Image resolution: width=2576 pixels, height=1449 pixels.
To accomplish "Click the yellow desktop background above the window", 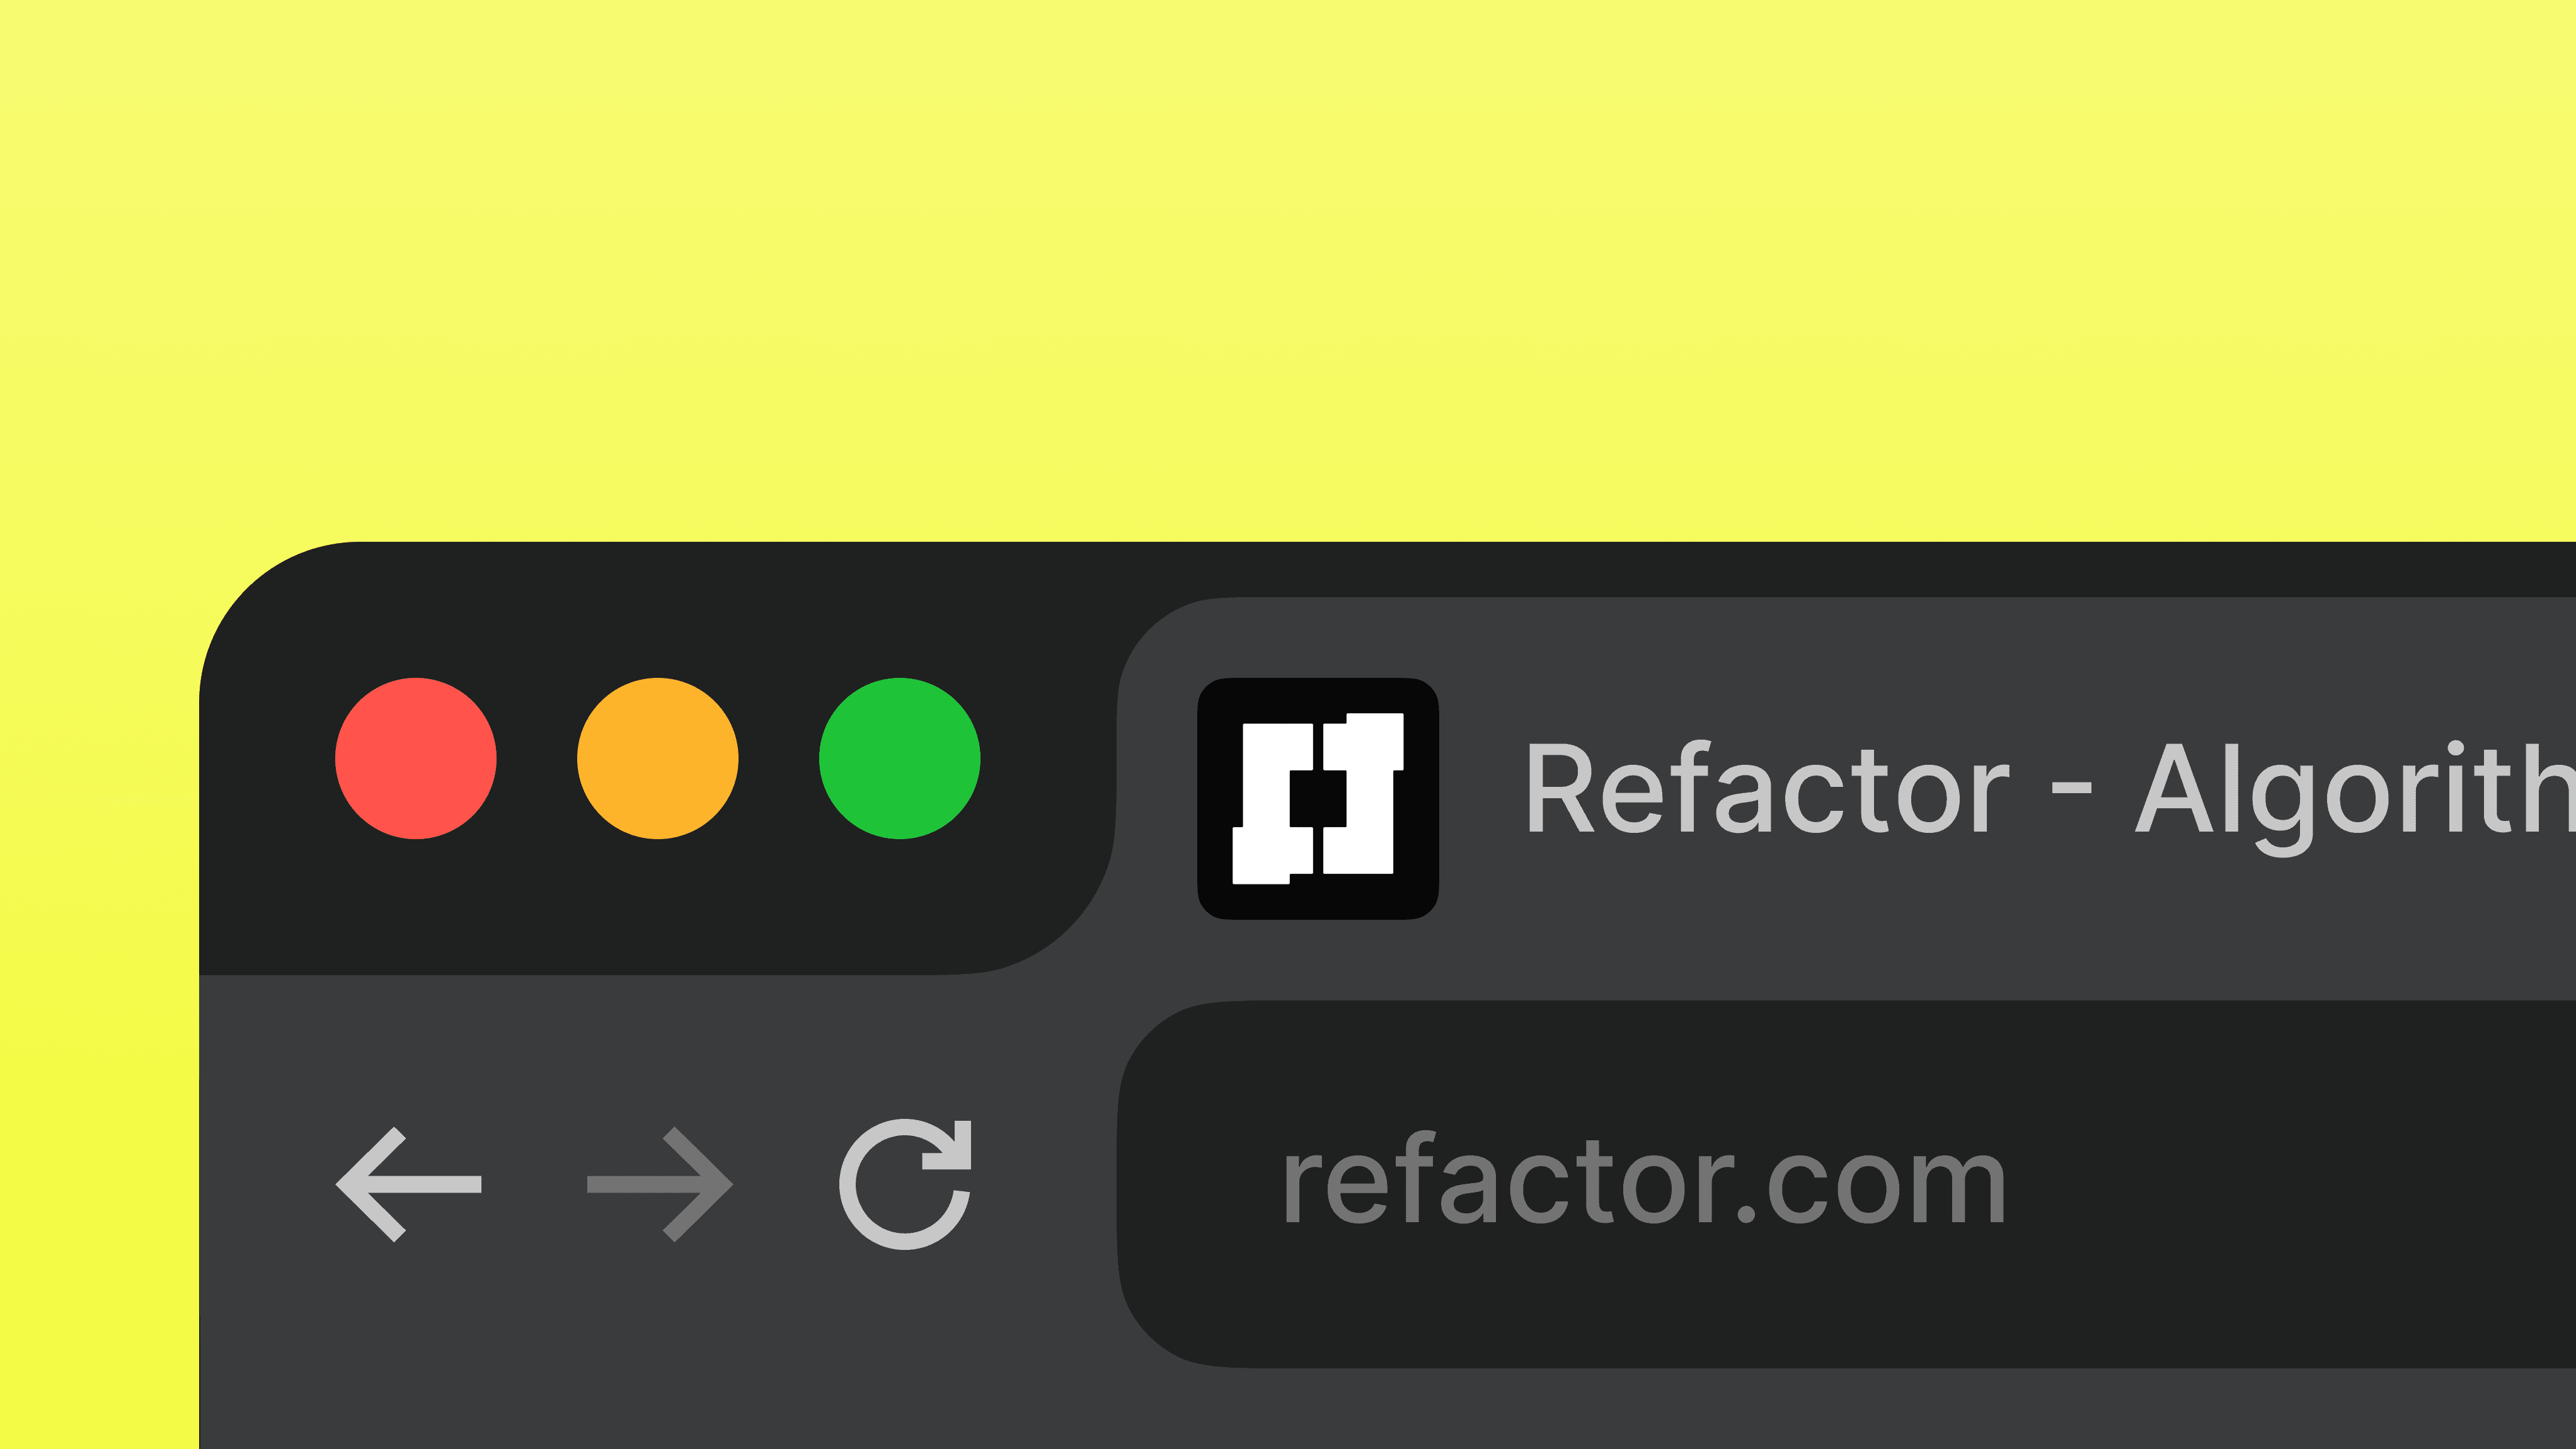I will 1288,270.
